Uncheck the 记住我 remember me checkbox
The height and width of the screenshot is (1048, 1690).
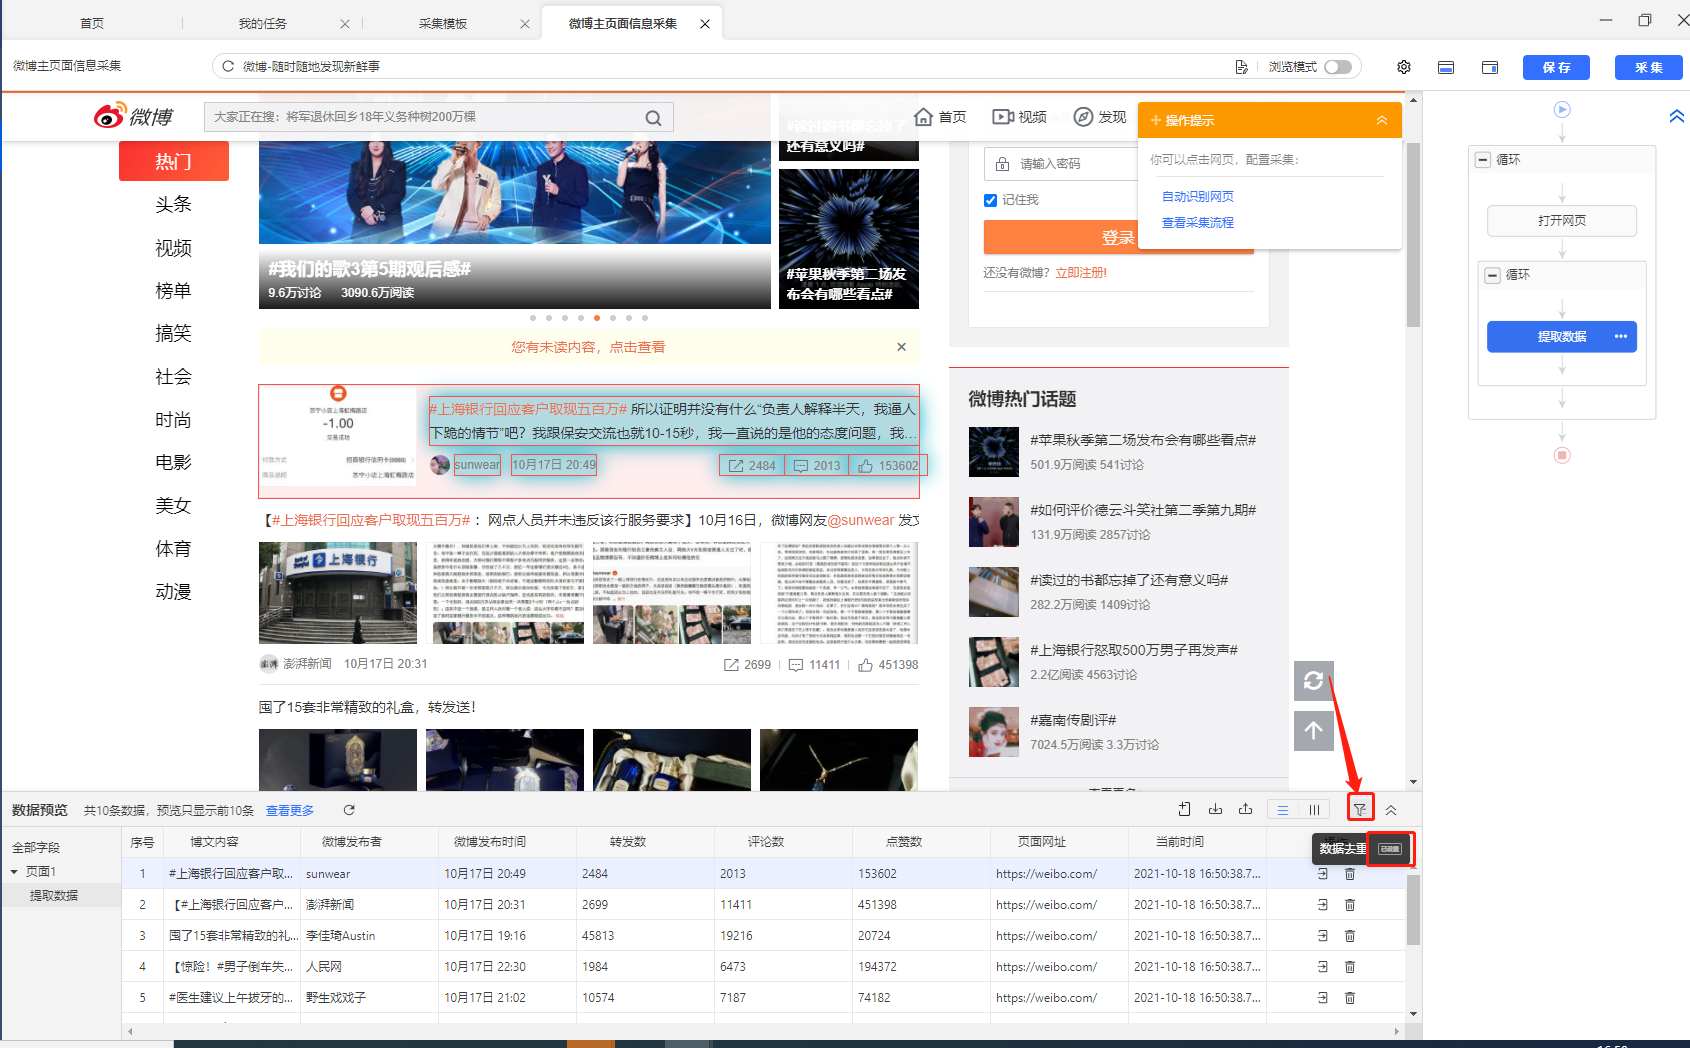(x=990, y=200)
